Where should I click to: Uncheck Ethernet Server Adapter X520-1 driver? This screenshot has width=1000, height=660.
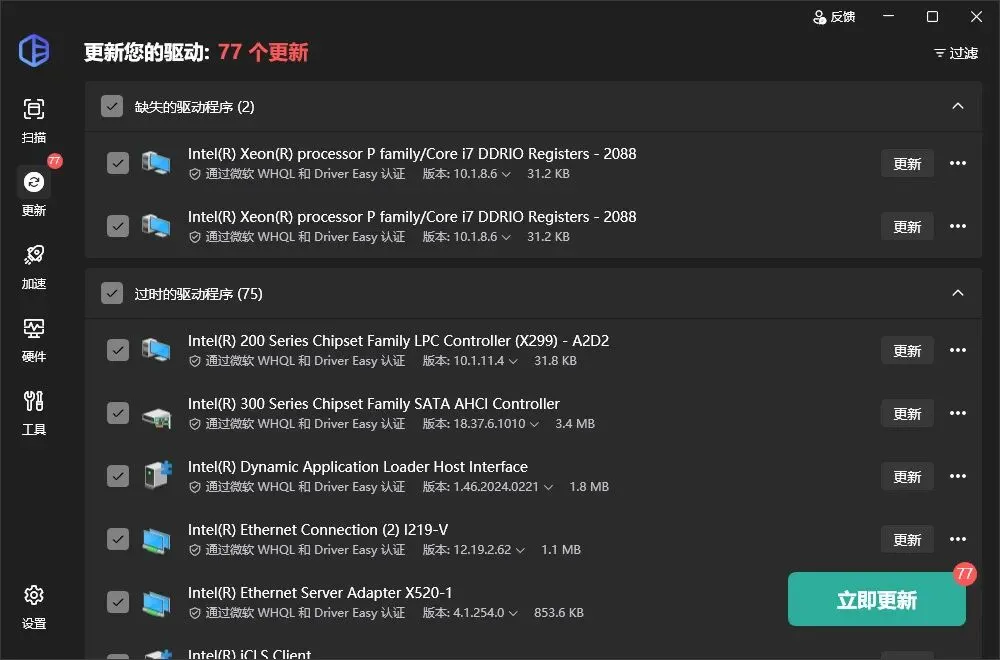coord(118,603)
